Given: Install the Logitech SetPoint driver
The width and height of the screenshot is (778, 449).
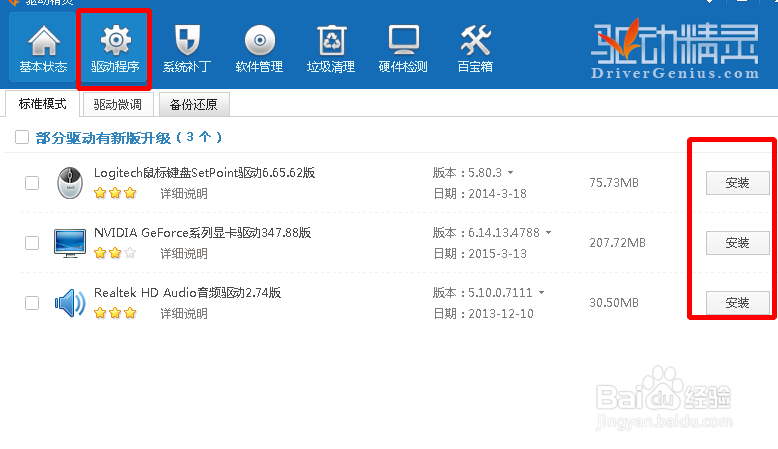Looking at the screenshot, I should pos(737,183).
